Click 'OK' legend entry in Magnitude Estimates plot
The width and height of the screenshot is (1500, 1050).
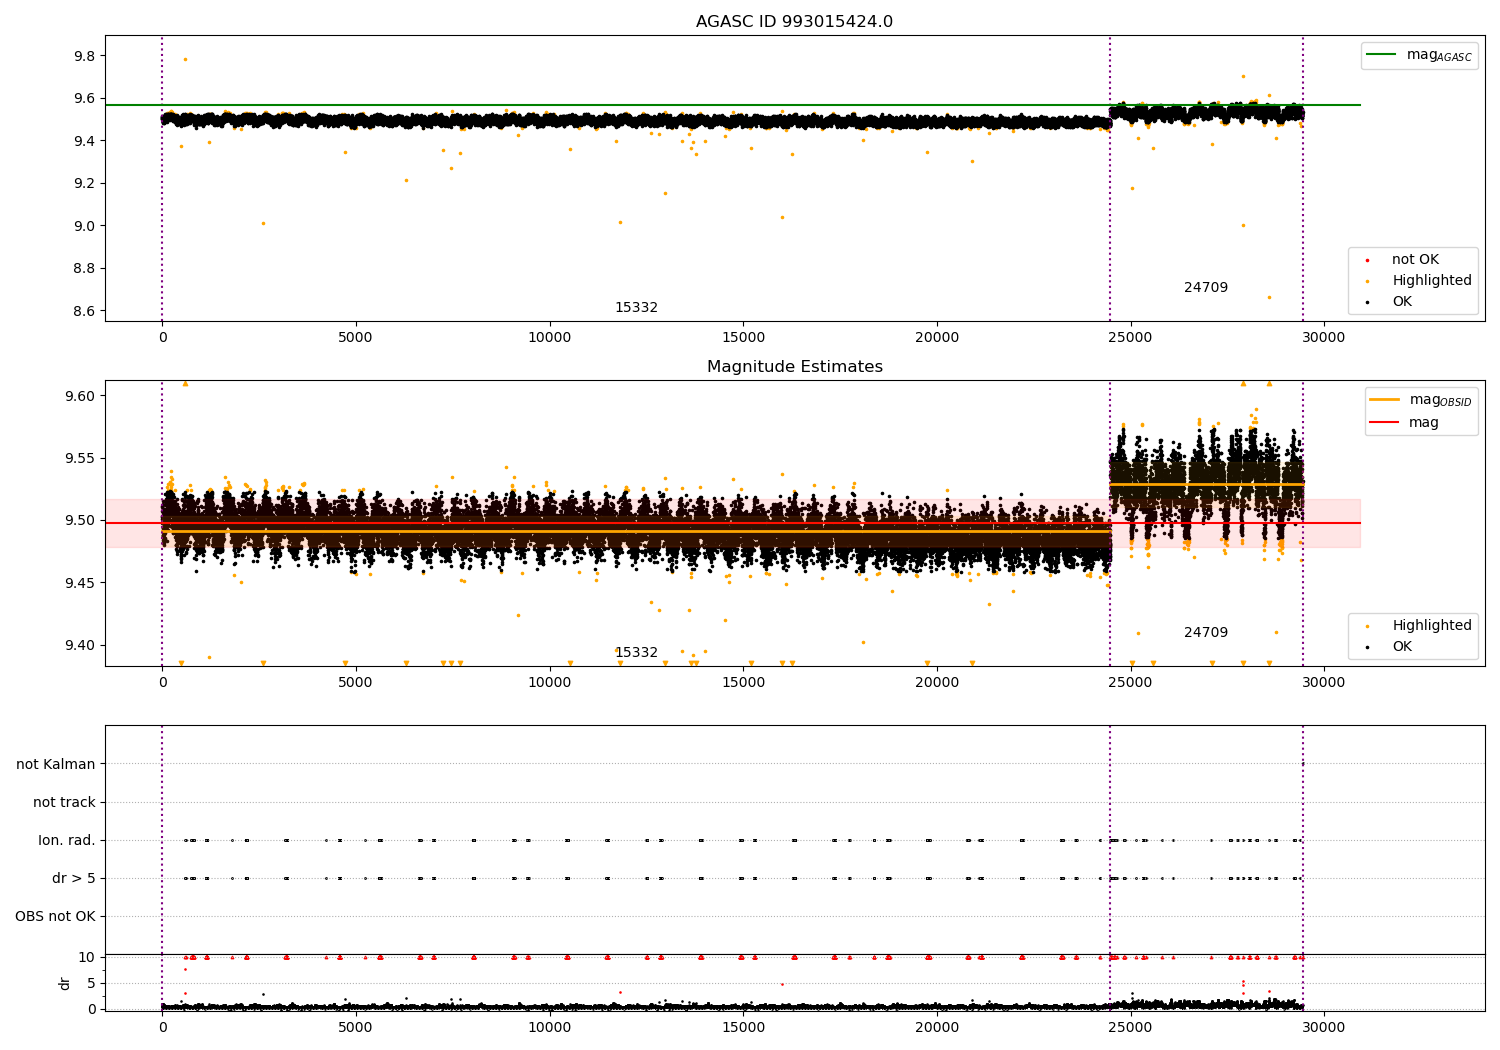(1389, 647)
